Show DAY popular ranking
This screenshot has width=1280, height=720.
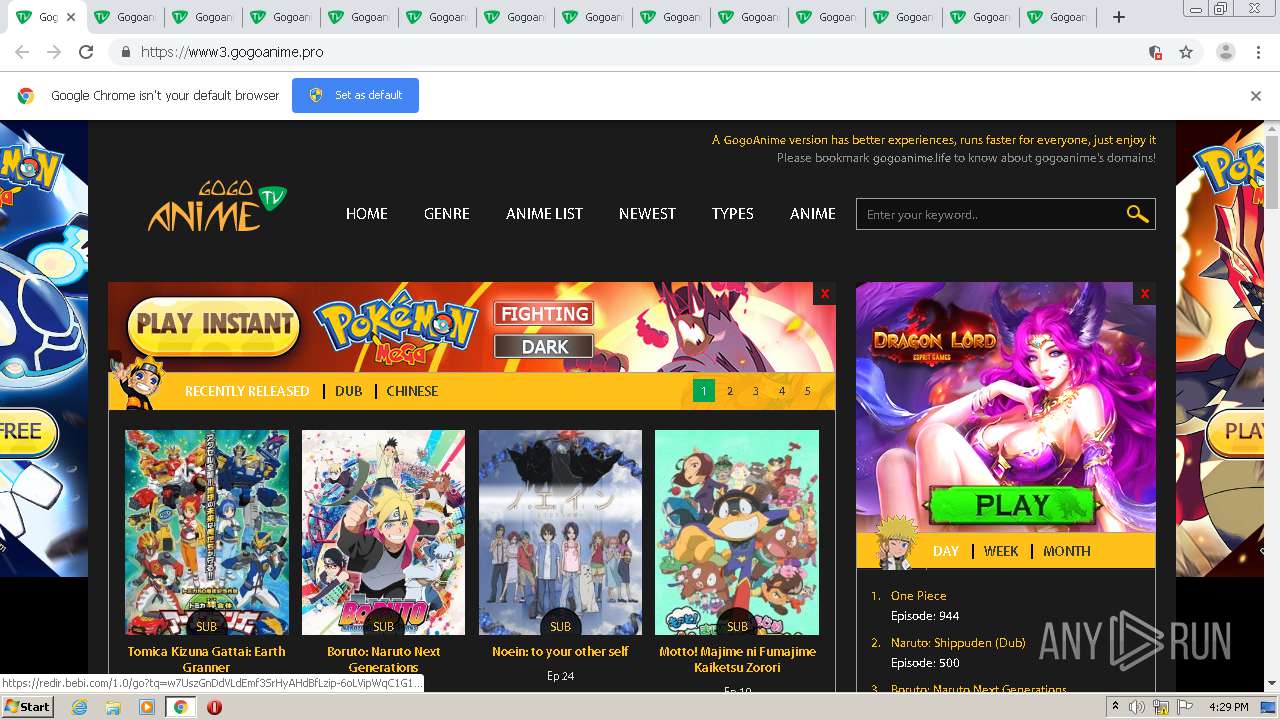(x=946, y=551)
